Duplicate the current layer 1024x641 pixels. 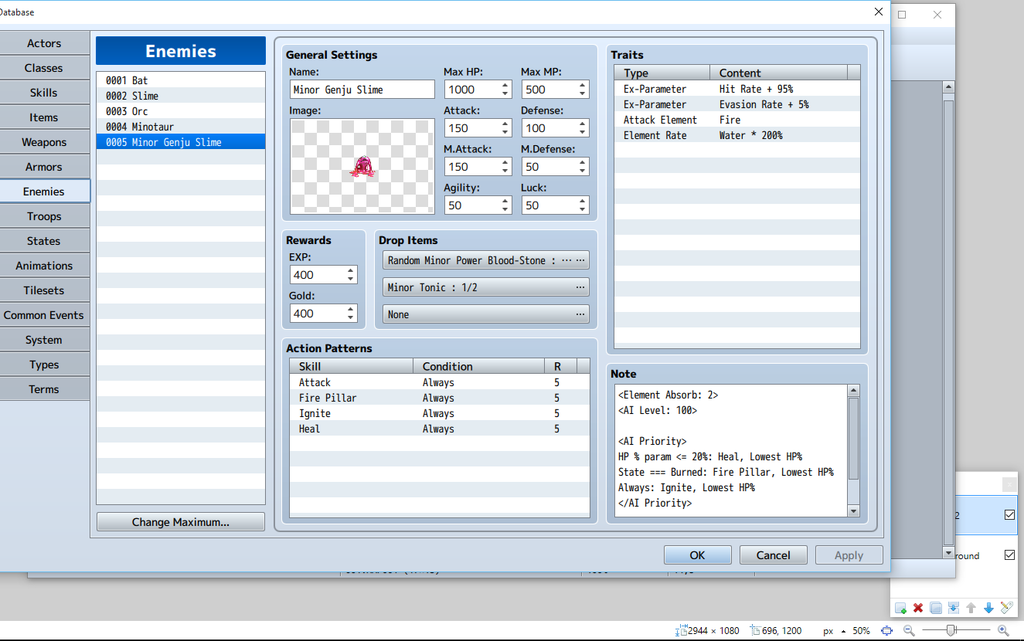935,608
